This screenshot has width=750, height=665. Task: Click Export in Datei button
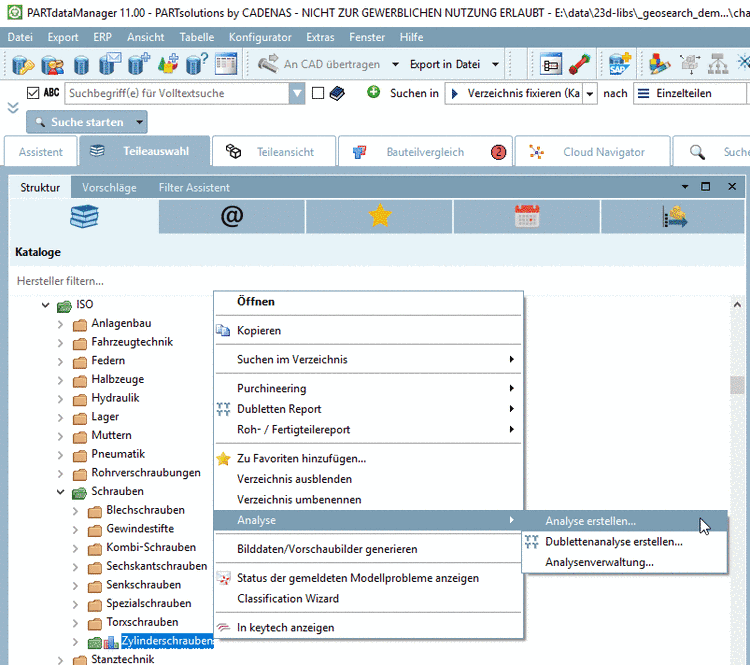(x=445, y=64)
